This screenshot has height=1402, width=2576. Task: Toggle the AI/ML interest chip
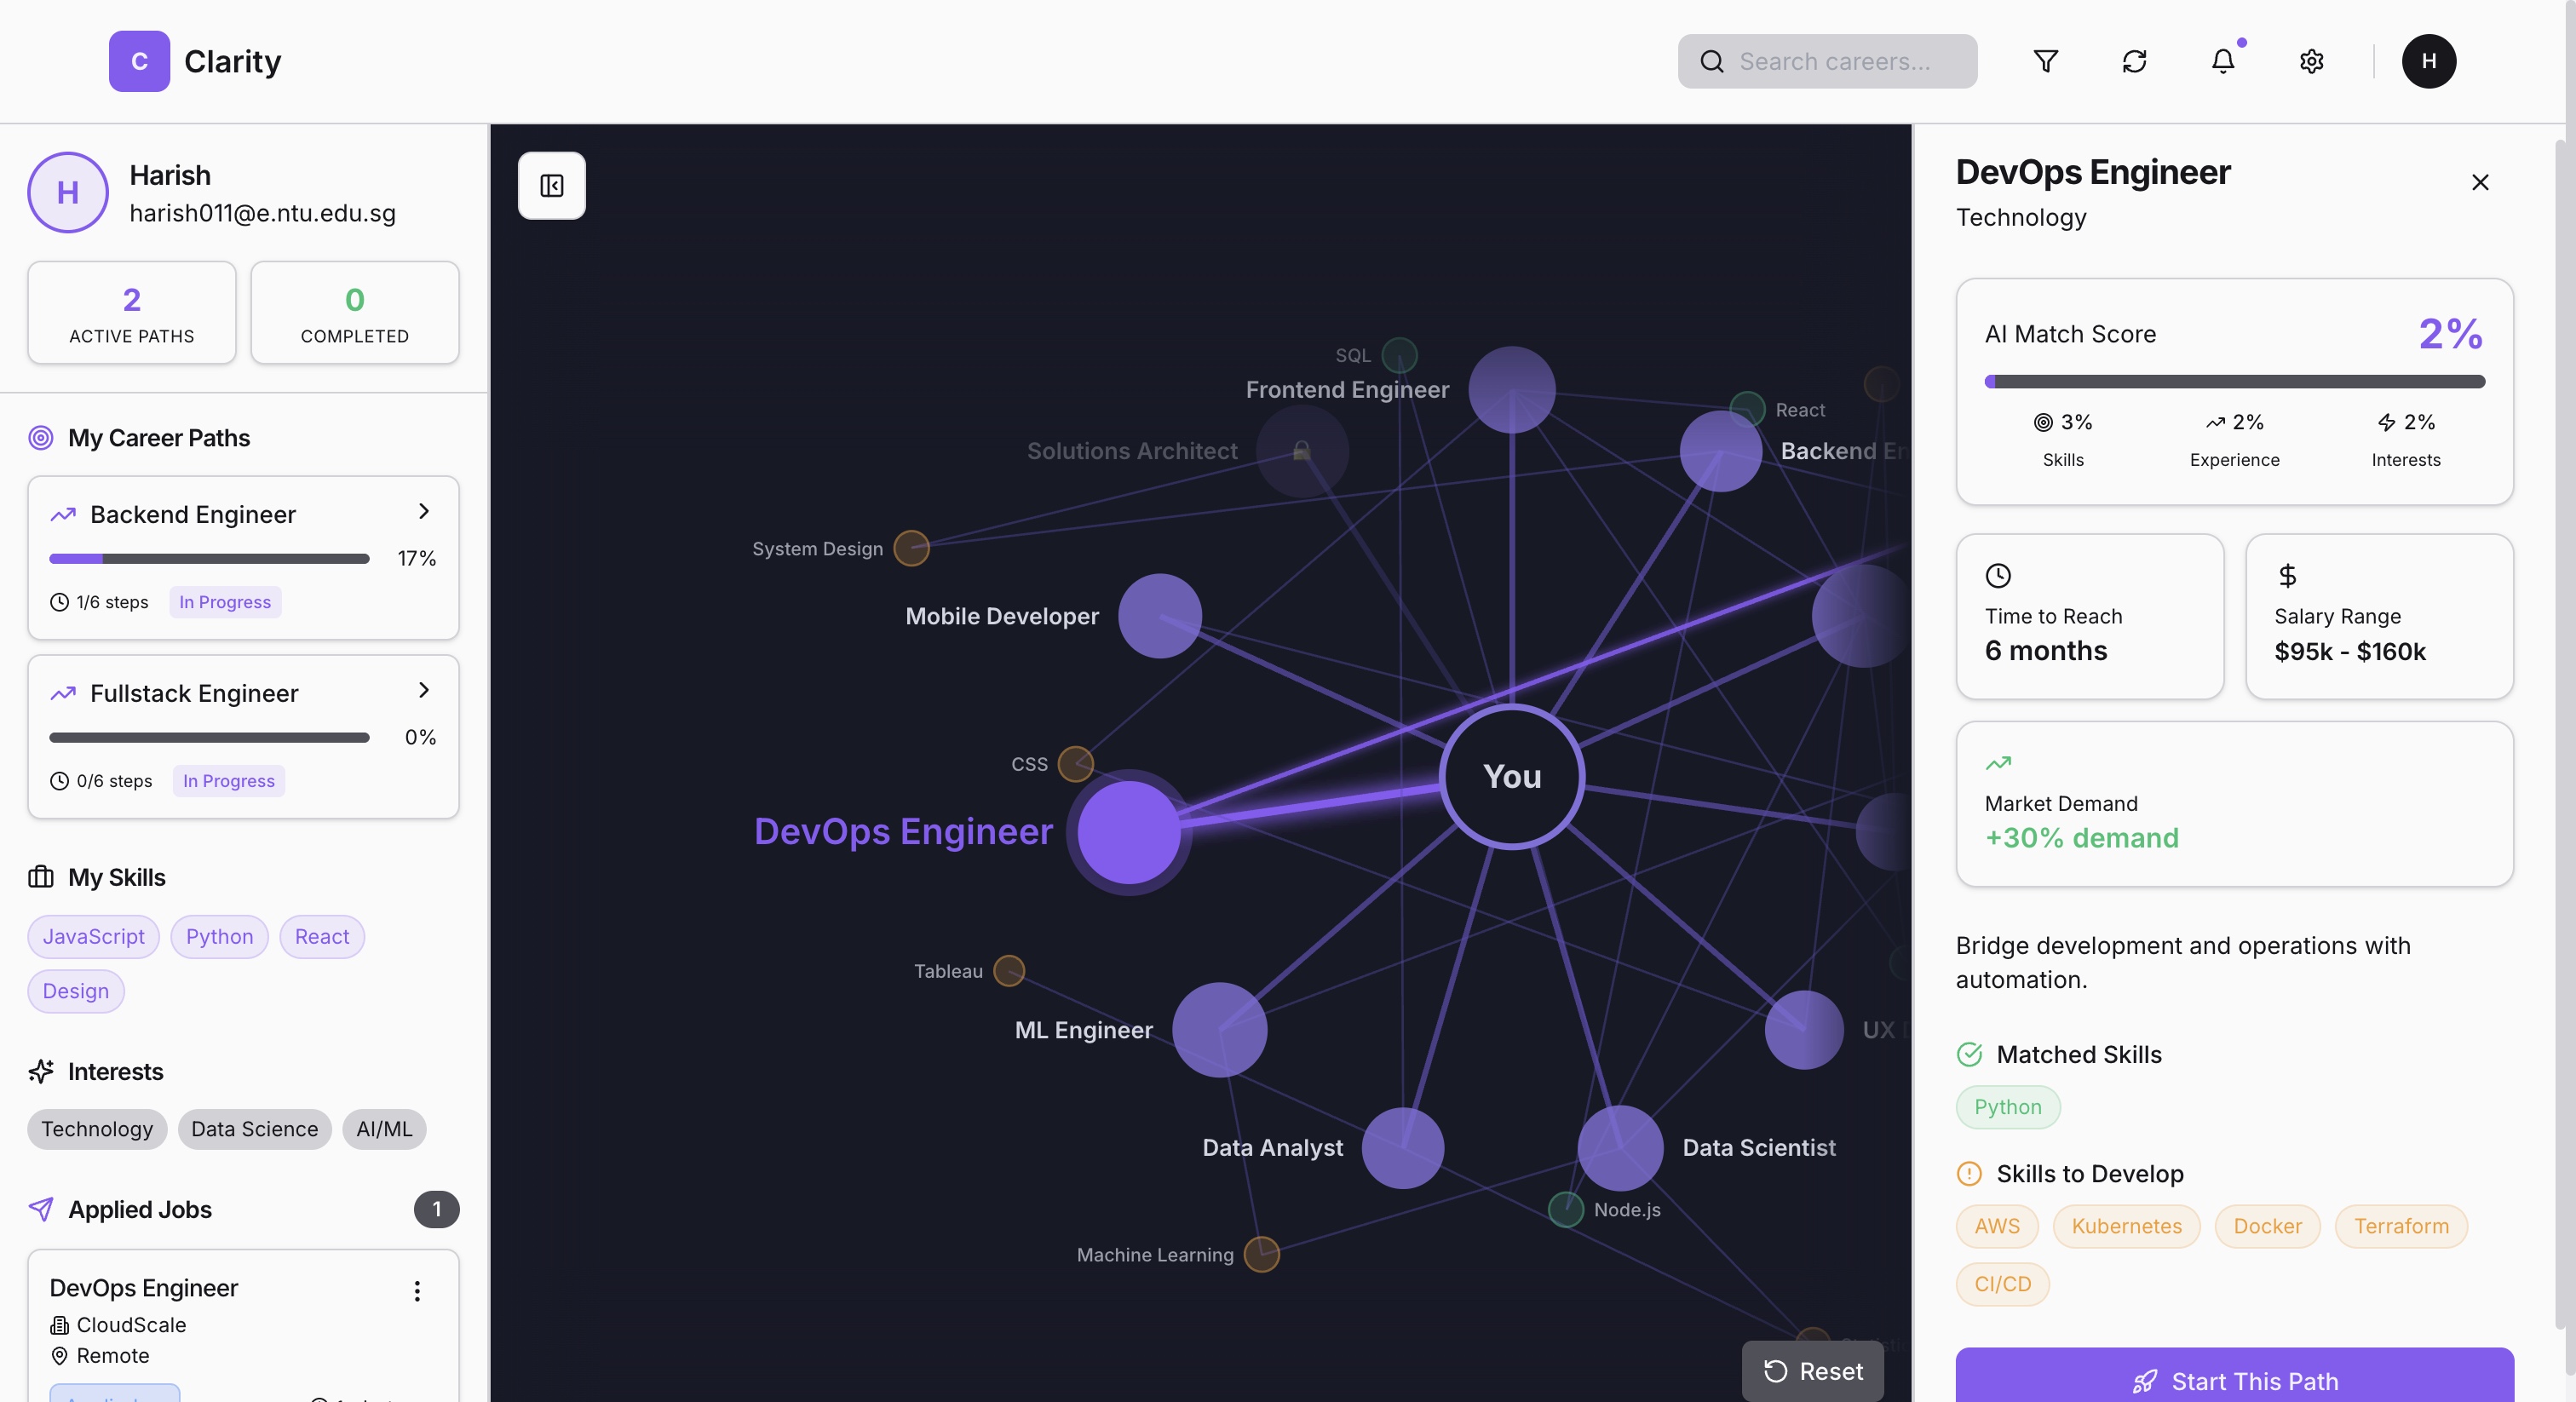[x=384, y=1128]
